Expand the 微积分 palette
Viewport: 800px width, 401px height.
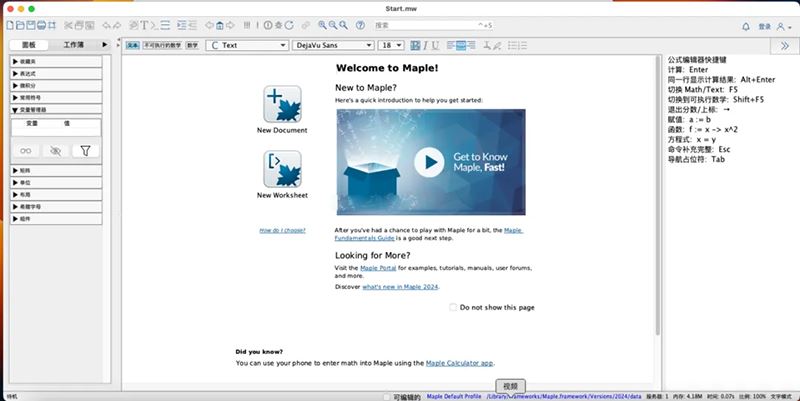tap(56, 86)
